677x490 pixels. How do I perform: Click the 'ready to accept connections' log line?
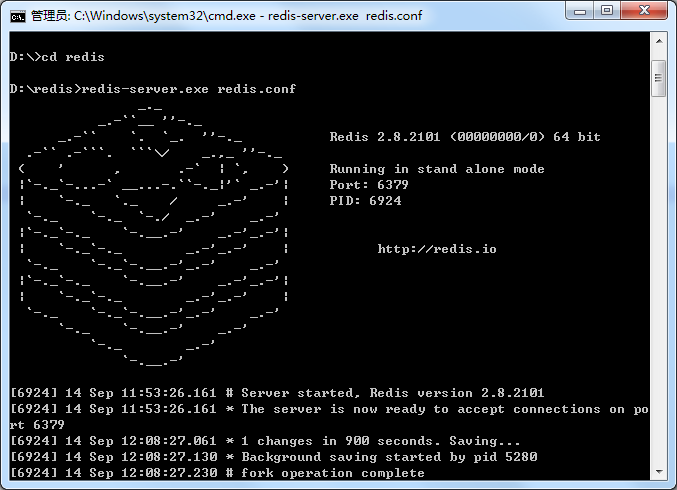329,409
